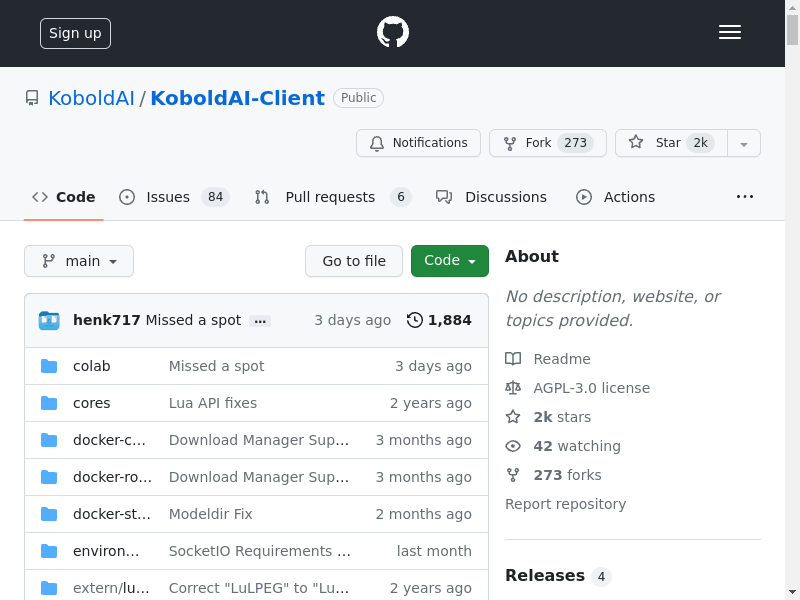Click the eye icon beside 42 watching
Image resolution: width=800 pixels, height=600 pixels.
tap(513, 446)
